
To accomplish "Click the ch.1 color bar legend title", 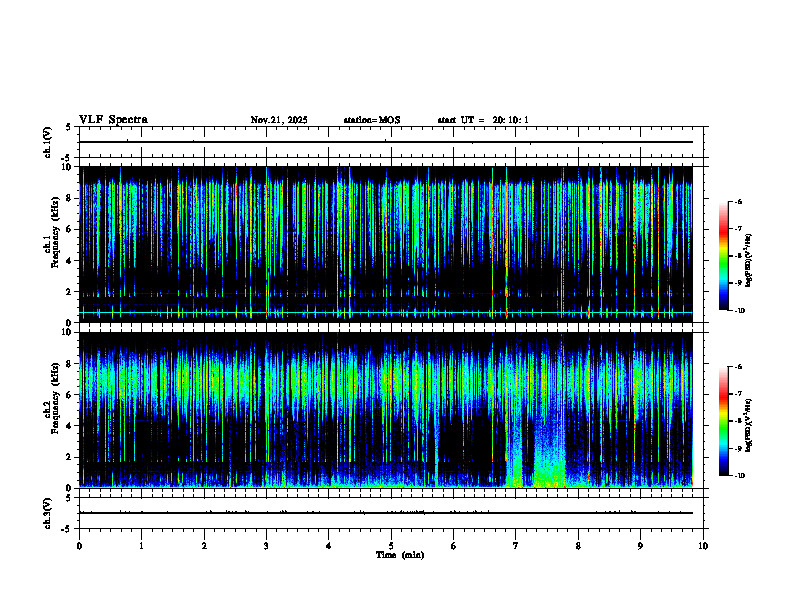I will [748, 260].
